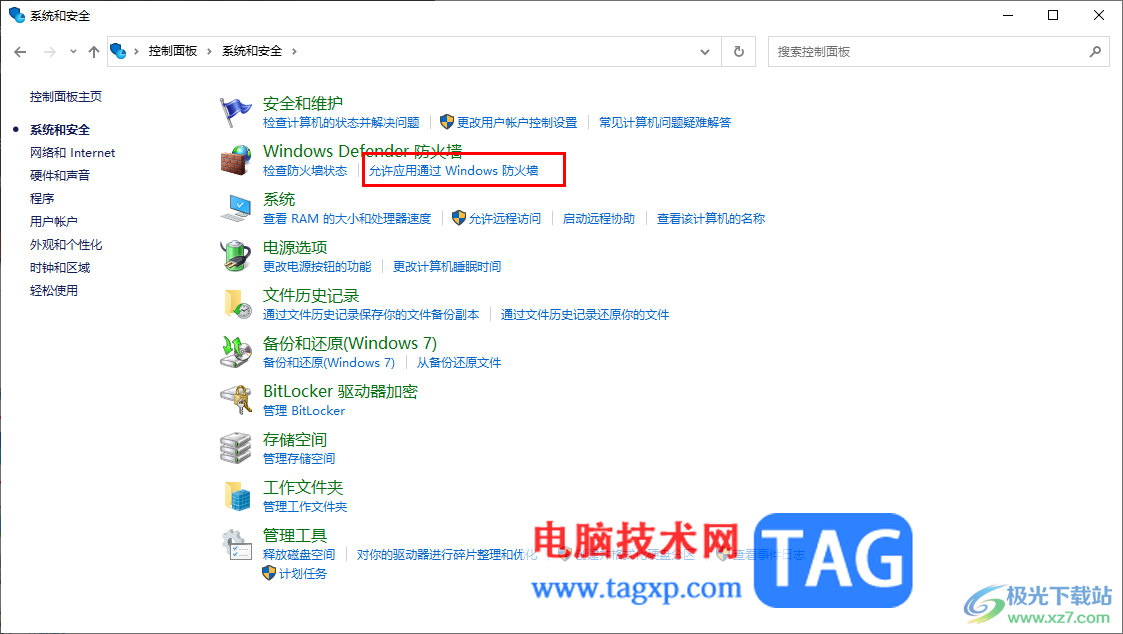Click 通过文件历史记录保存你的文件备份副本 link
The width and height of the screenshot is (1123, 634).
point(371,314)
